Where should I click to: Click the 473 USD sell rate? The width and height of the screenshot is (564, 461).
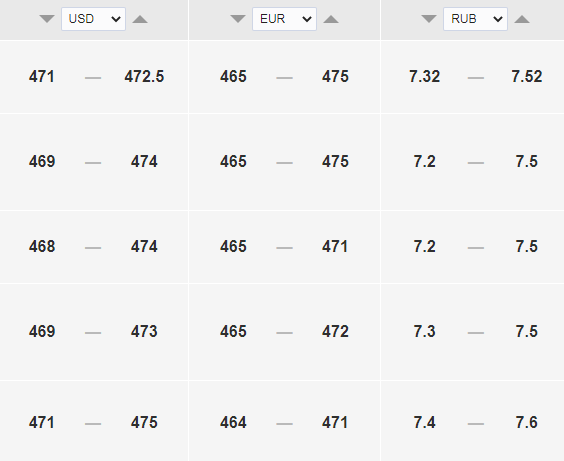coord(144,332)
